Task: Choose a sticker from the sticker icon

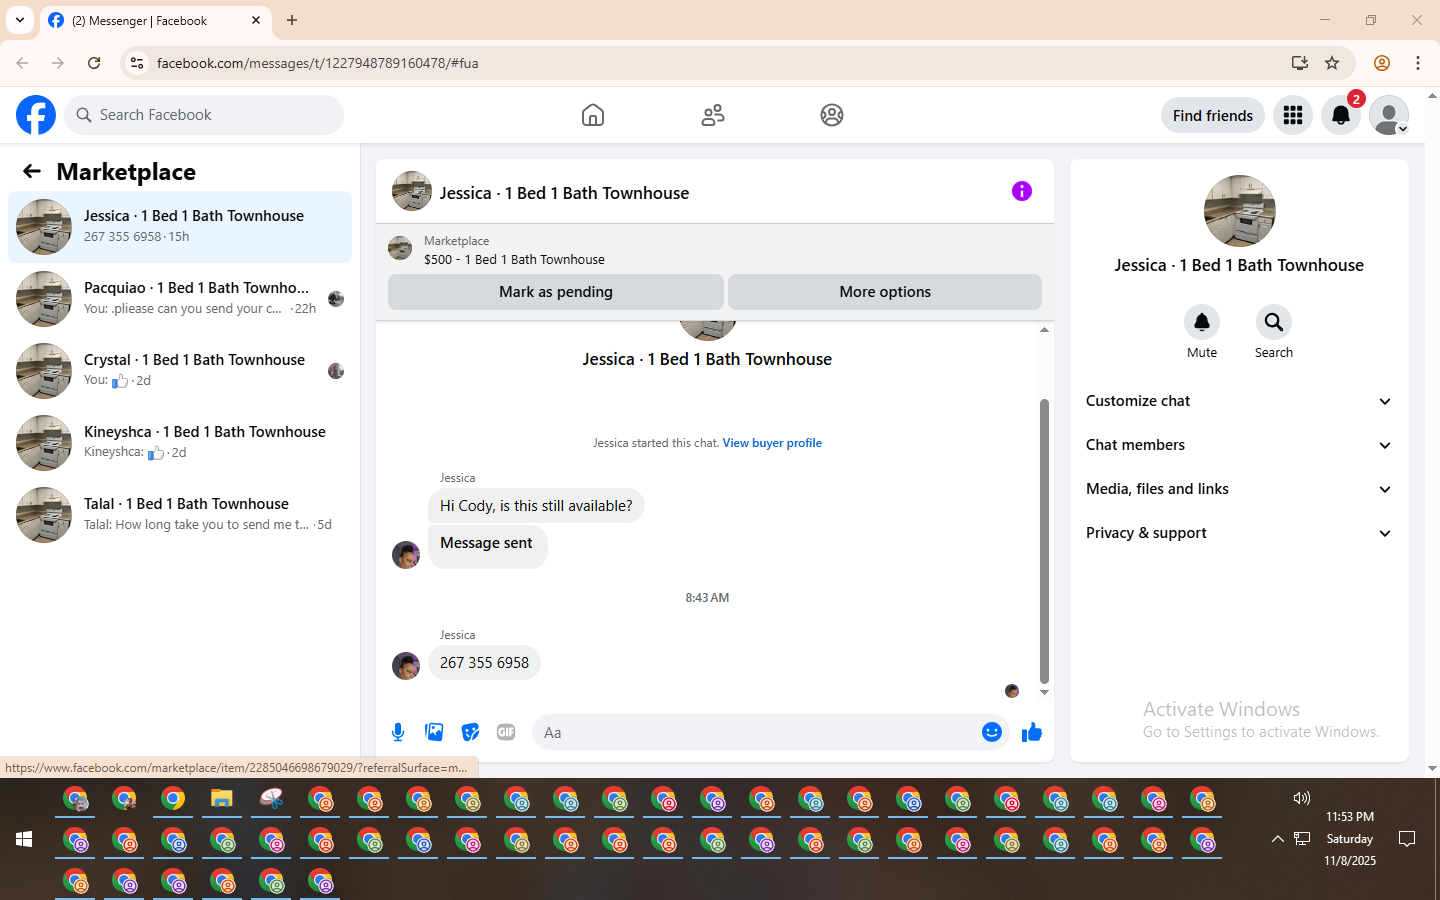Action: [470, 732]
